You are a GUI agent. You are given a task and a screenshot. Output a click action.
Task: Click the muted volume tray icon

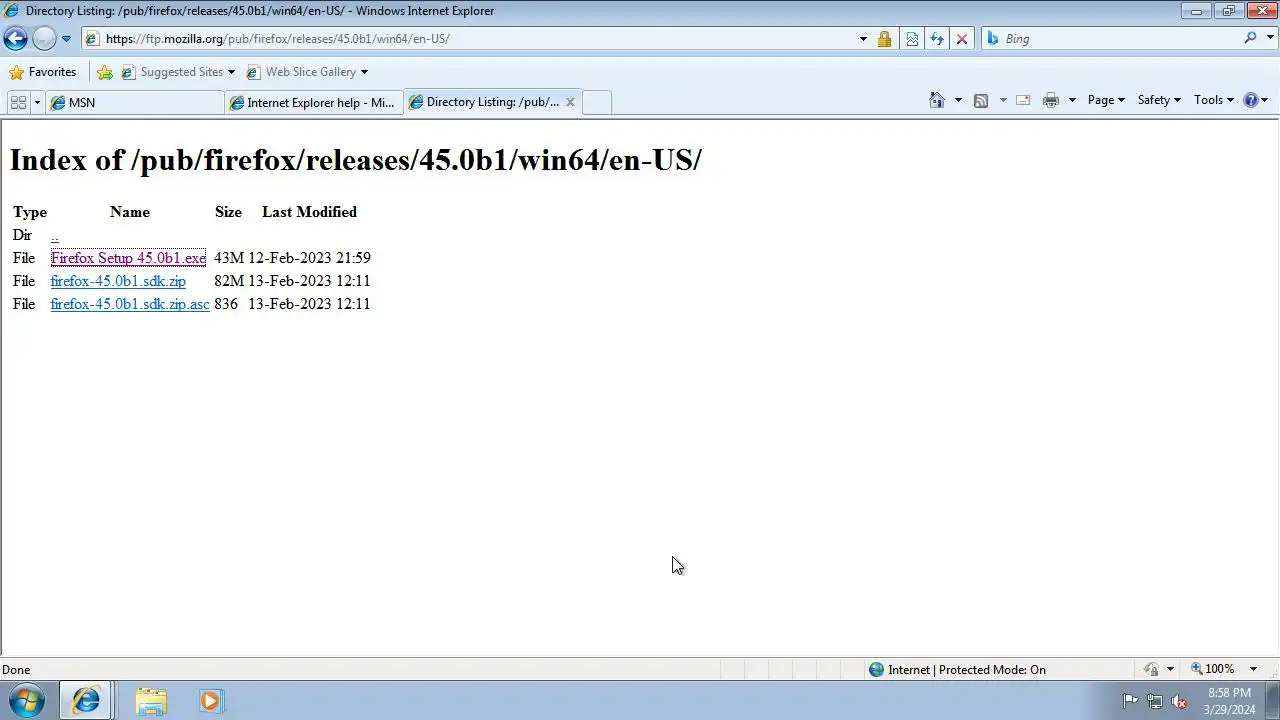coord(1179,701)
